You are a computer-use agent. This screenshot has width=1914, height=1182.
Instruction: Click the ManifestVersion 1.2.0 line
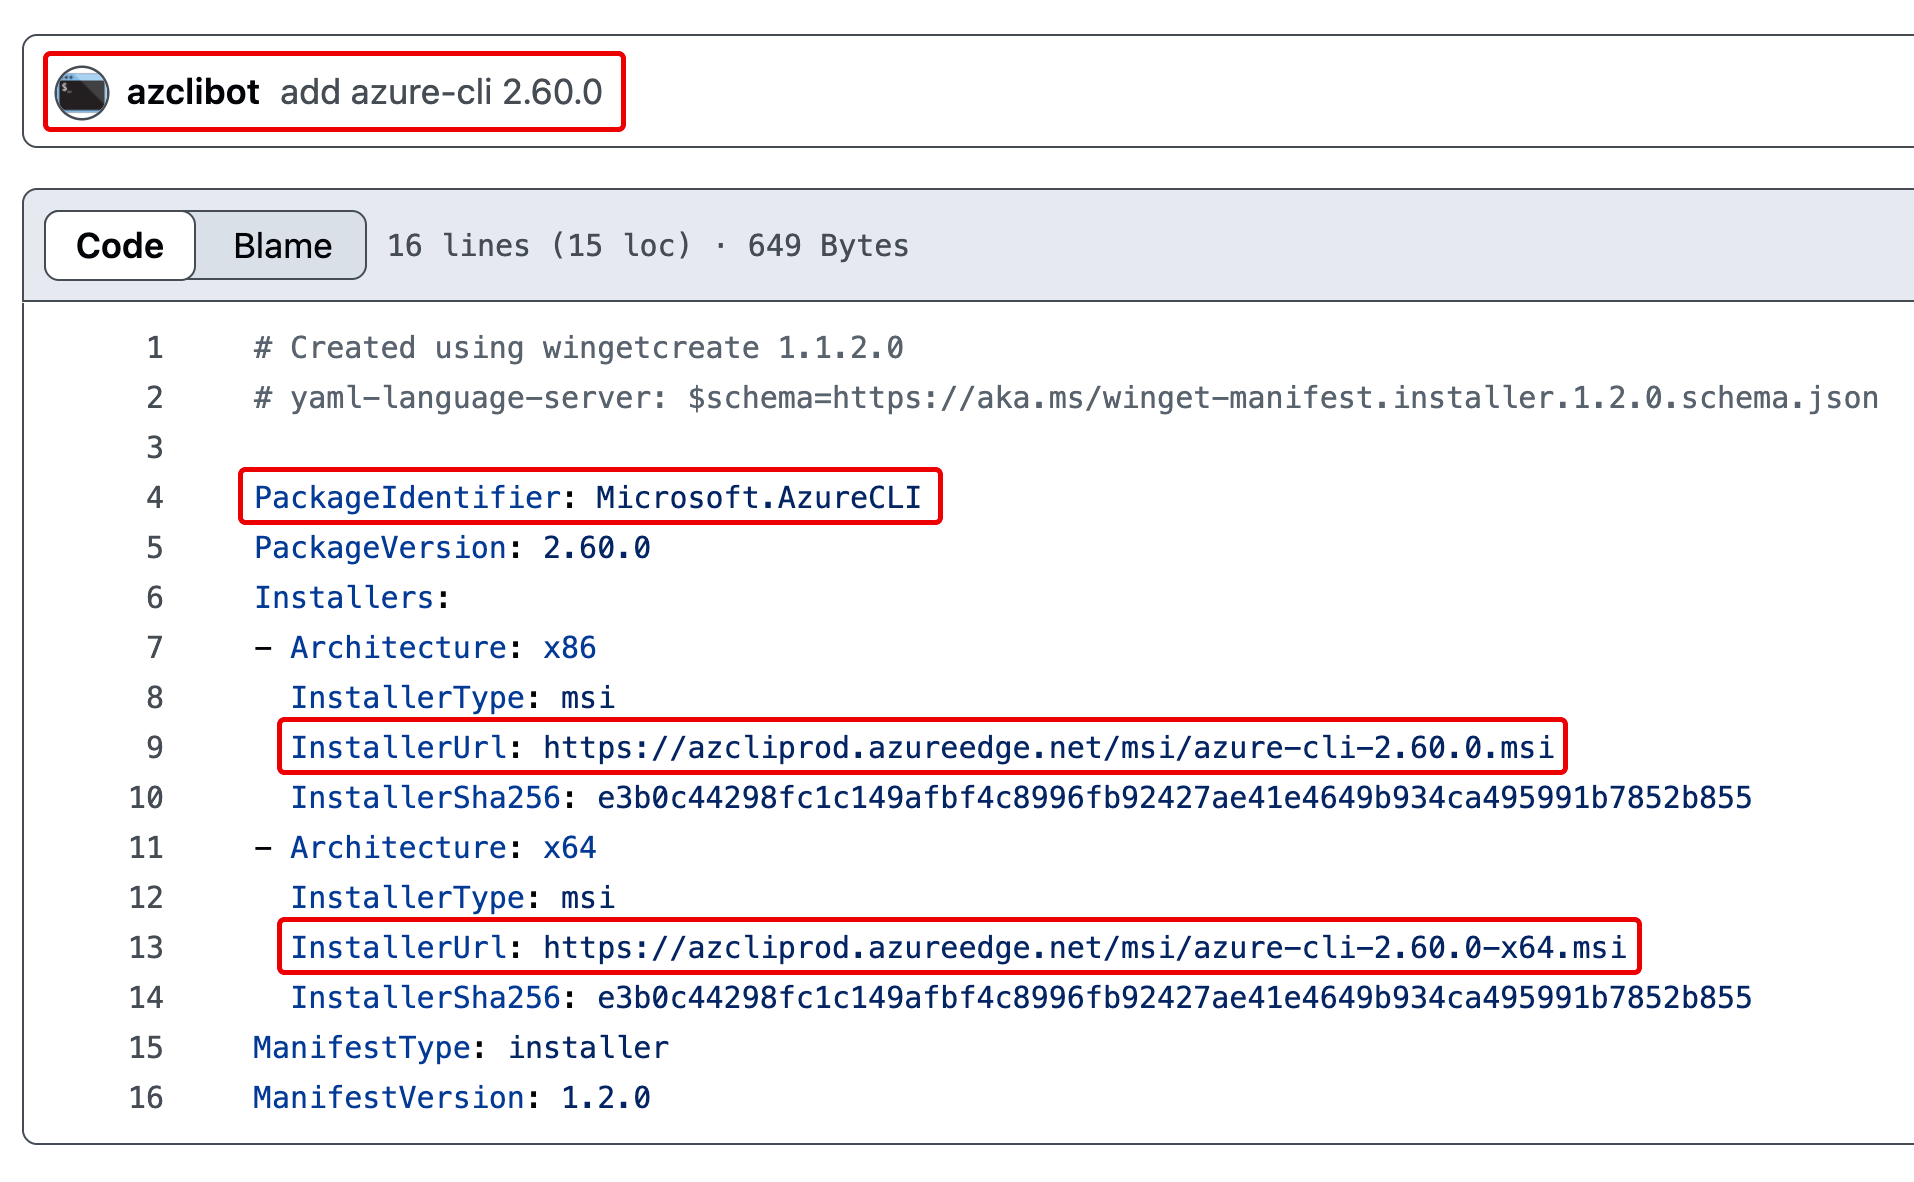click(451, 1098)
